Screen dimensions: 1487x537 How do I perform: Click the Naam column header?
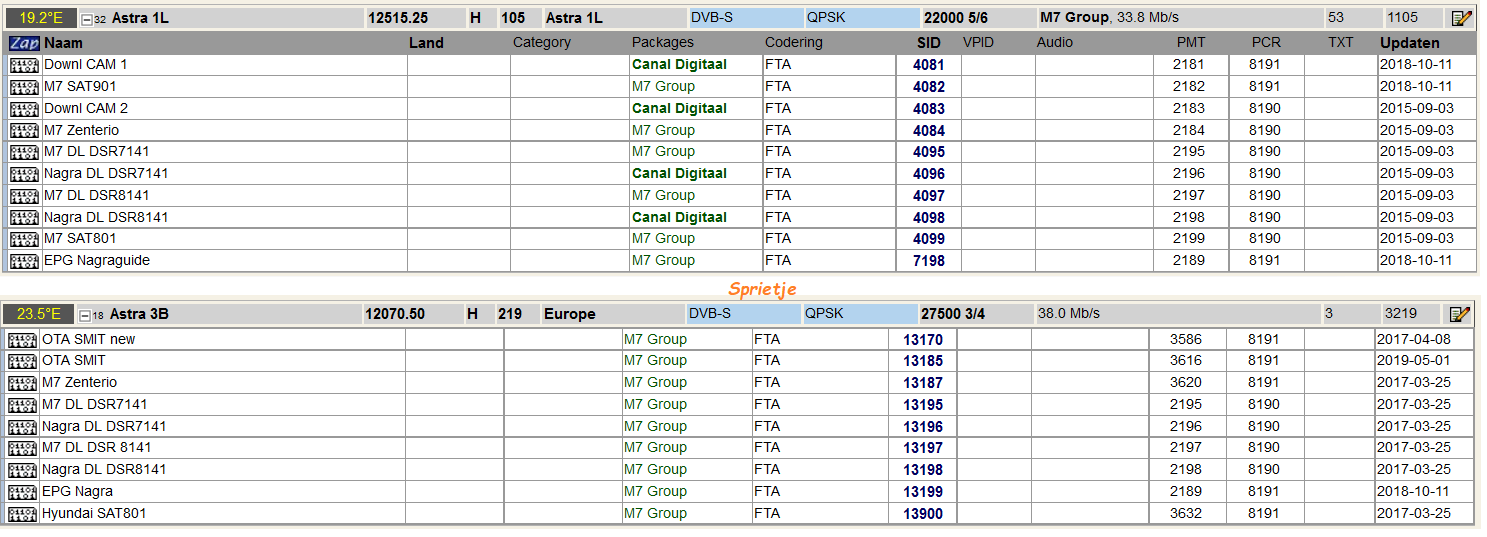[64, 43]
